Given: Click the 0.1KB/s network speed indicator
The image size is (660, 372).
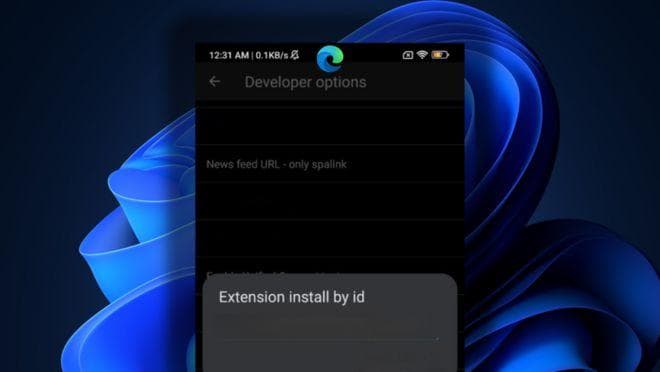Looking at the screenshot, I should pyautogui.click(x=272, y=55).
